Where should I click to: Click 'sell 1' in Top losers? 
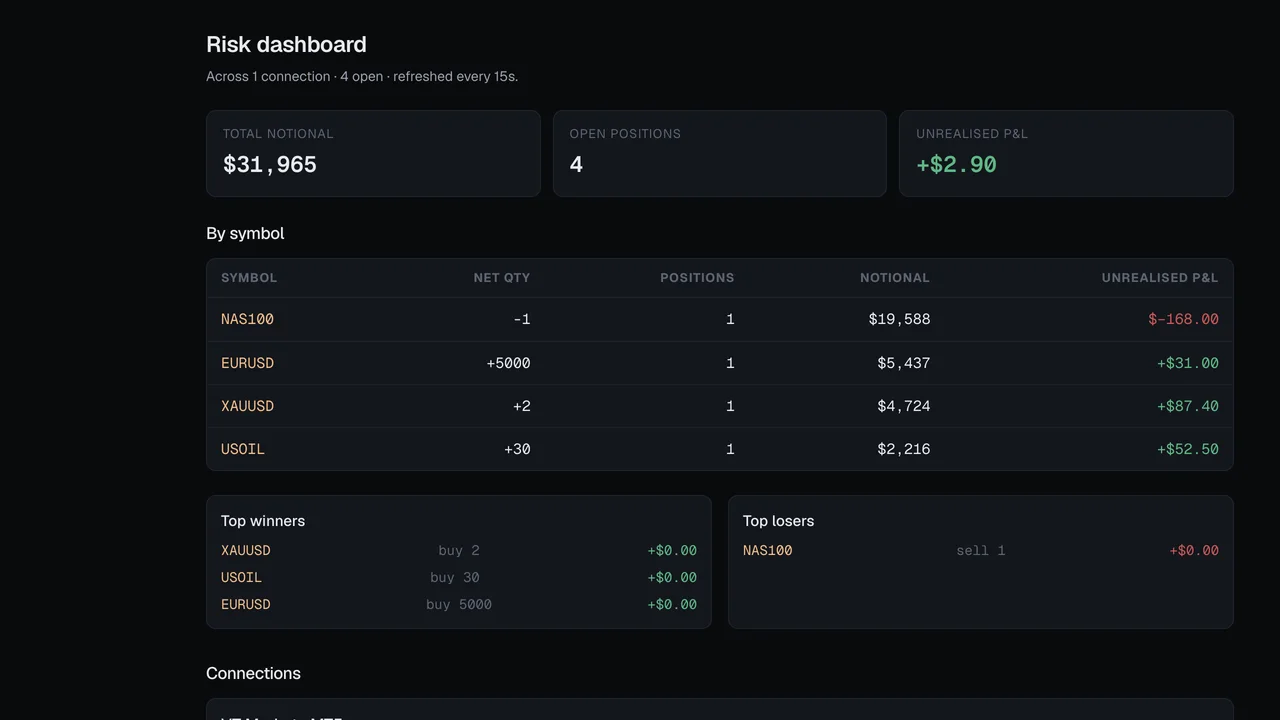point(981,550)
